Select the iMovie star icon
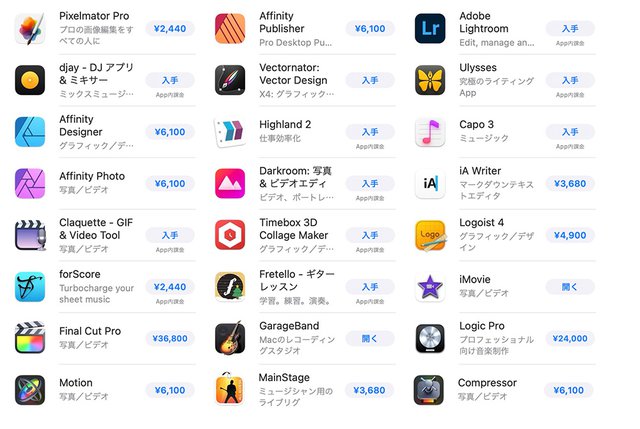This screenshot has height=429, width=640. (430, 287)
